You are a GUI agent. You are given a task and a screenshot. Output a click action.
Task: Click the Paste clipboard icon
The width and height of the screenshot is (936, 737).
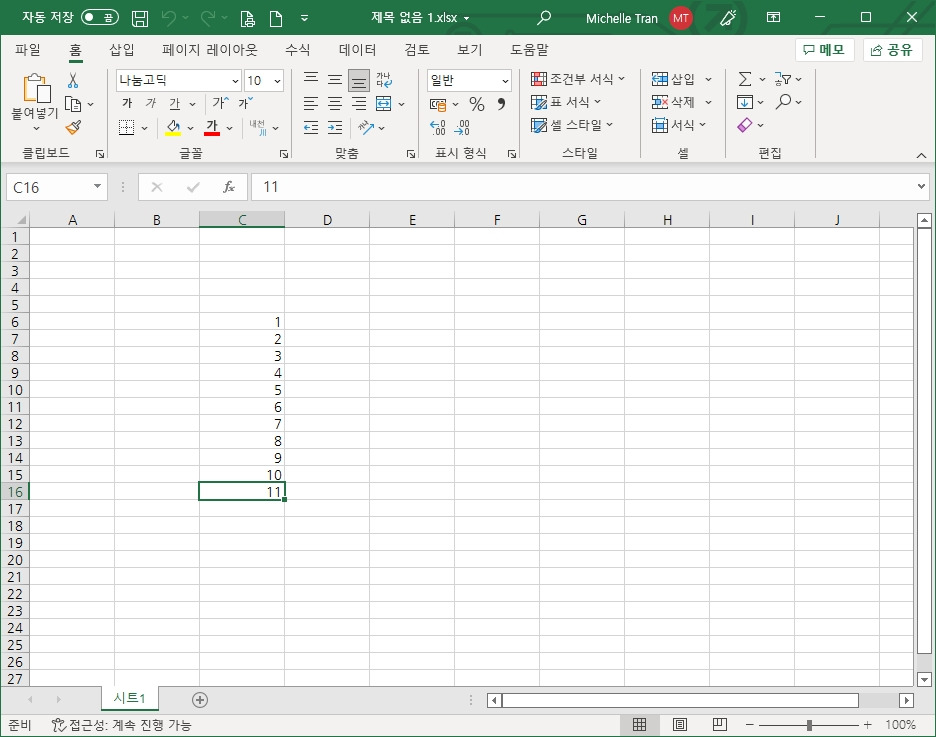pos(36,89)
